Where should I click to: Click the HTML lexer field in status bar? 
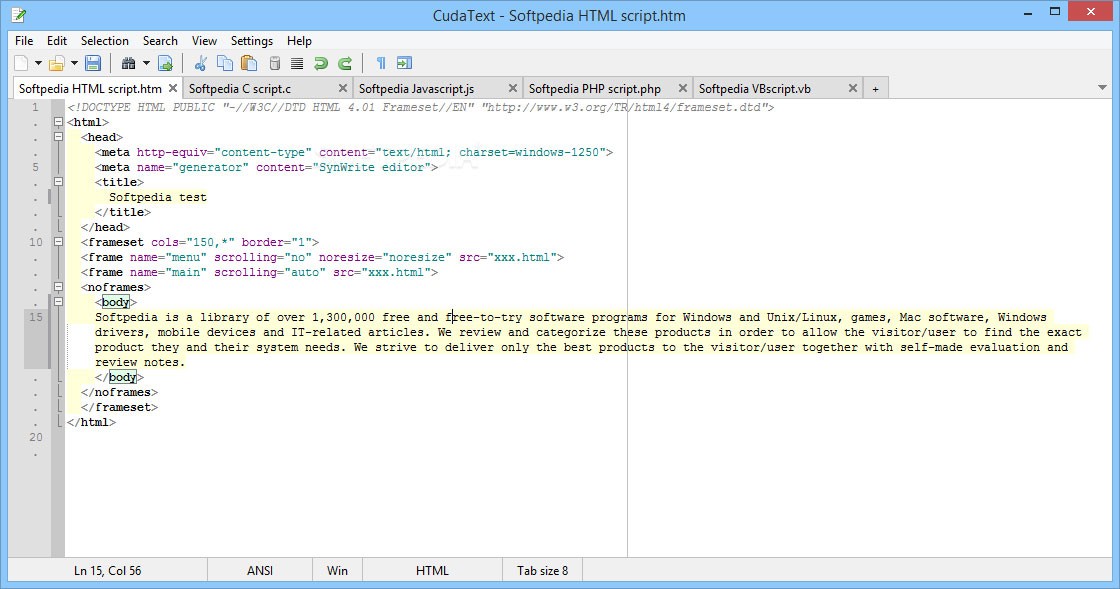[x=432, y=571]
